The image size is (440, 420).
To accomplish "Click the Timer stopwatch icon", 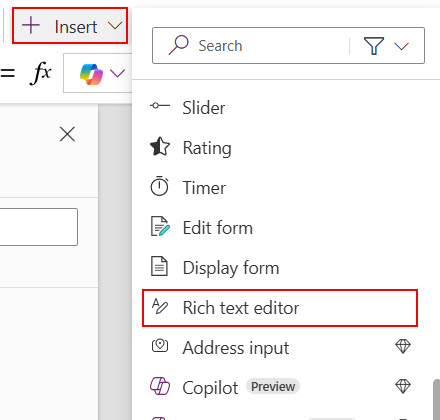I will pyautogui.click(x=160, y=186).
